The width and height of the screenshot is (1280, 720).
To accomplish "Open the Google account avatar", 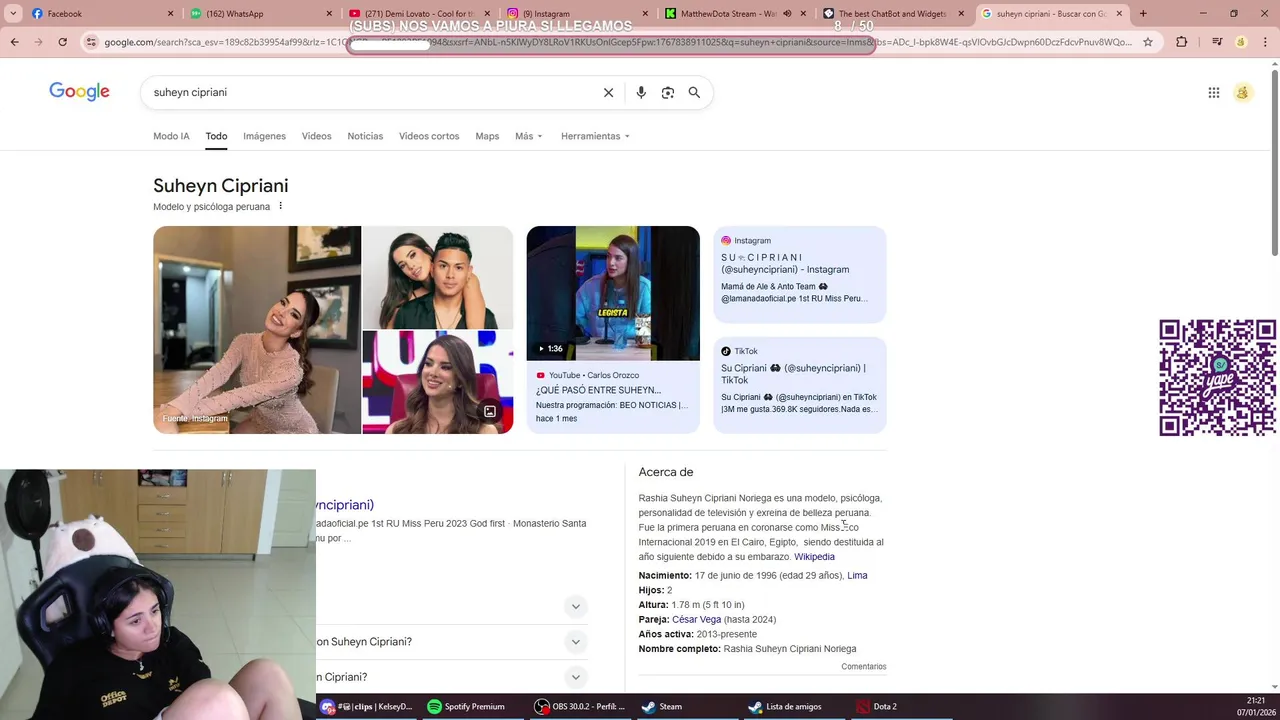I will (x=1243, y=92).
